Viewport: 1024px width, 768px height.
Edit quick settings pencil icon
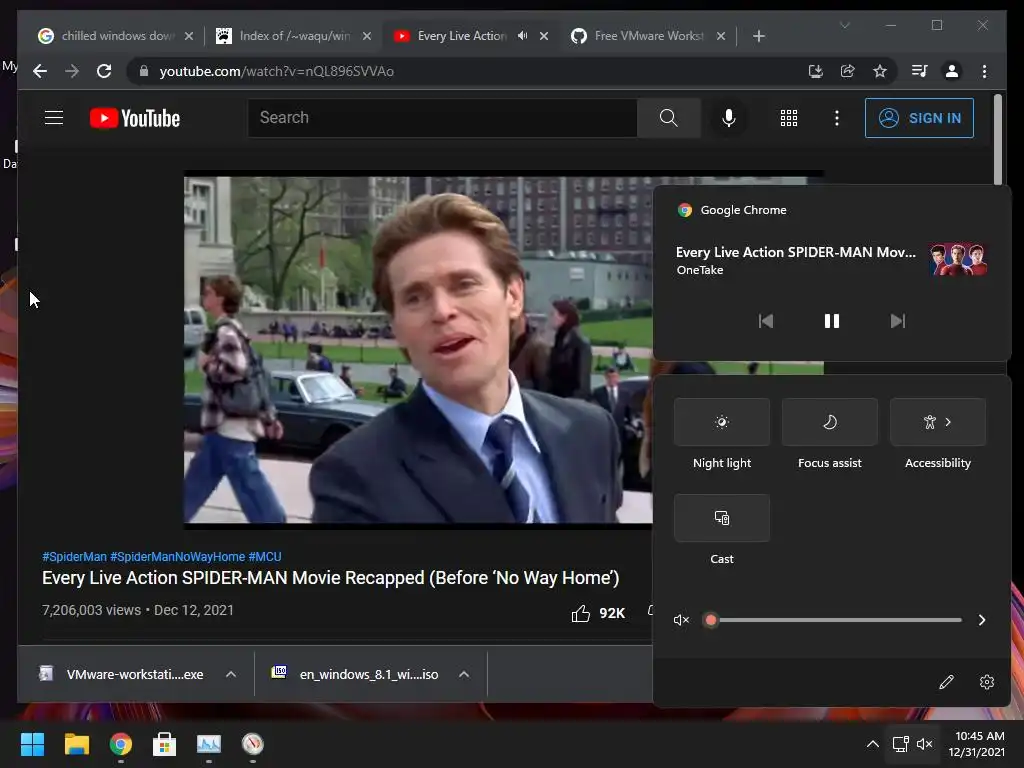[x=946, y=682]
